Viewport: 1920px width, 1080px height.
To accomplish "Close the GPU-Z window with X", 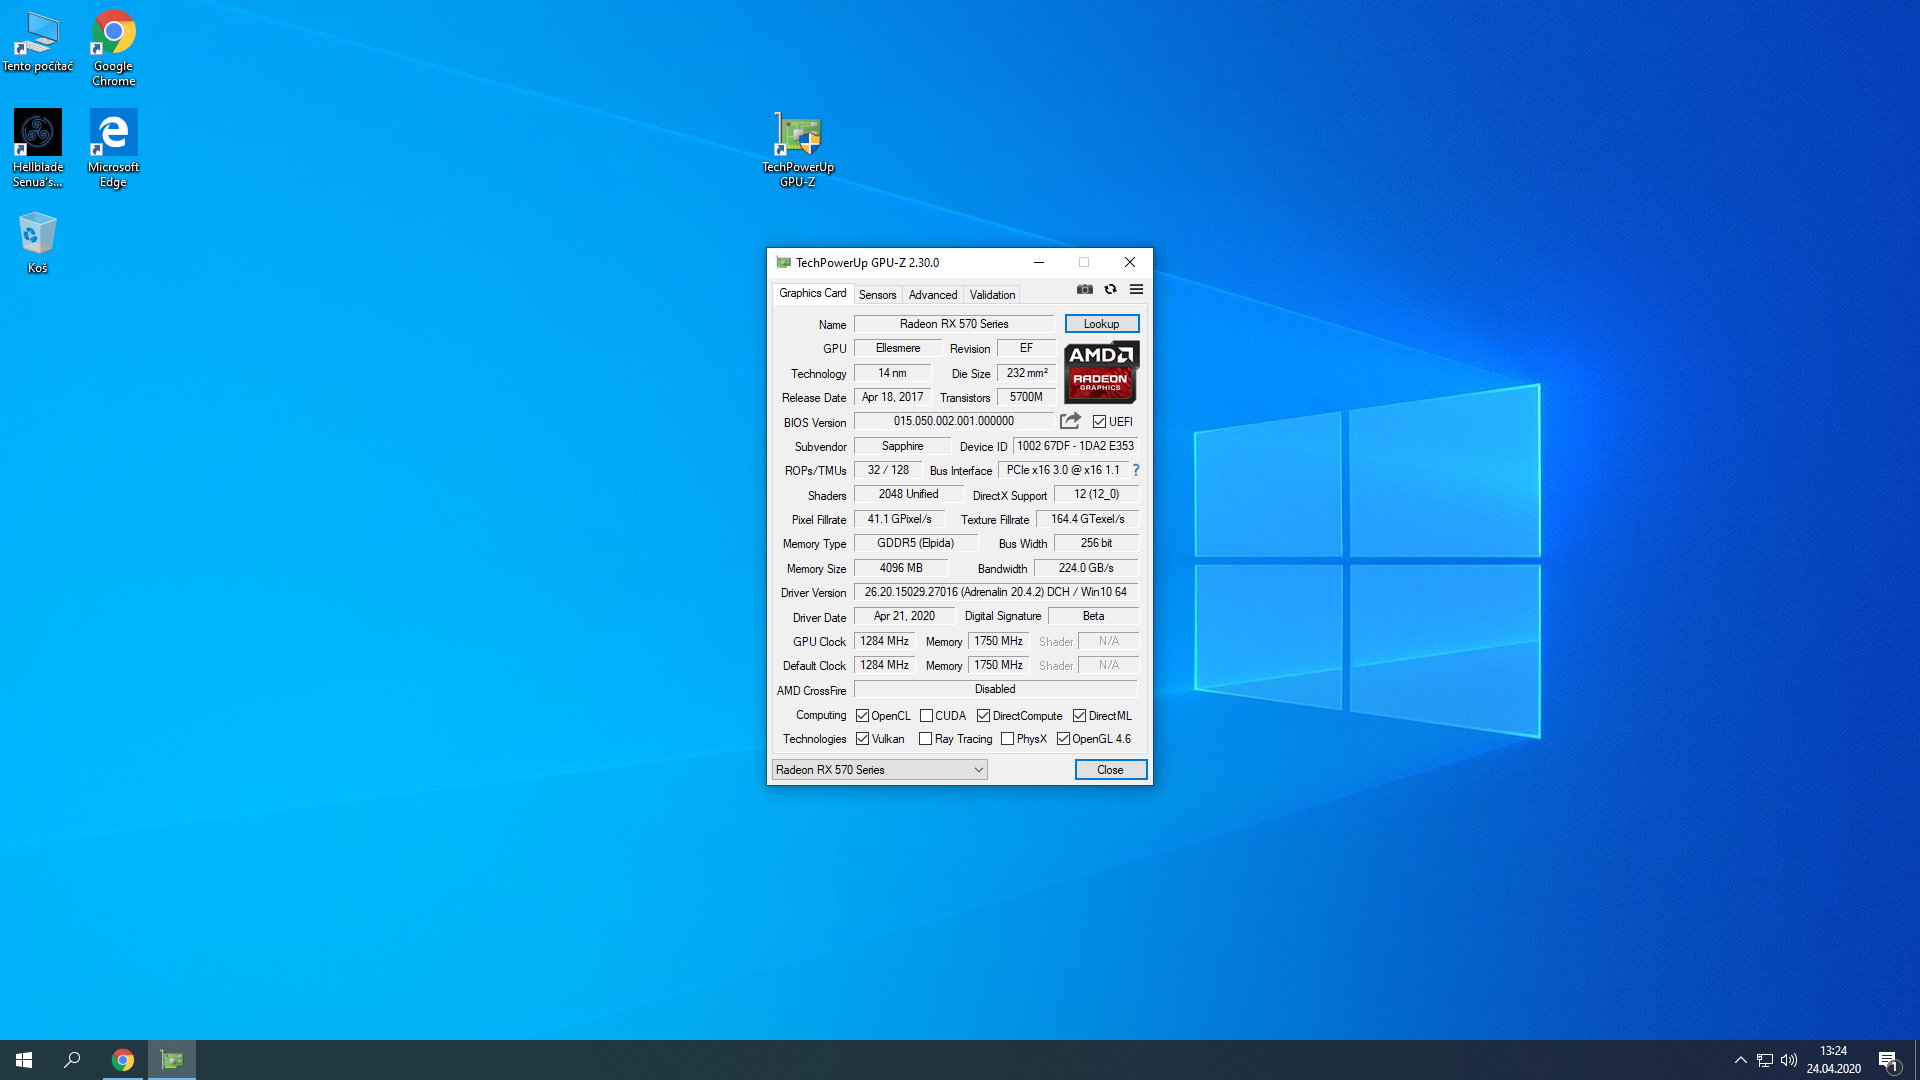I will [x=1130, y=263].
